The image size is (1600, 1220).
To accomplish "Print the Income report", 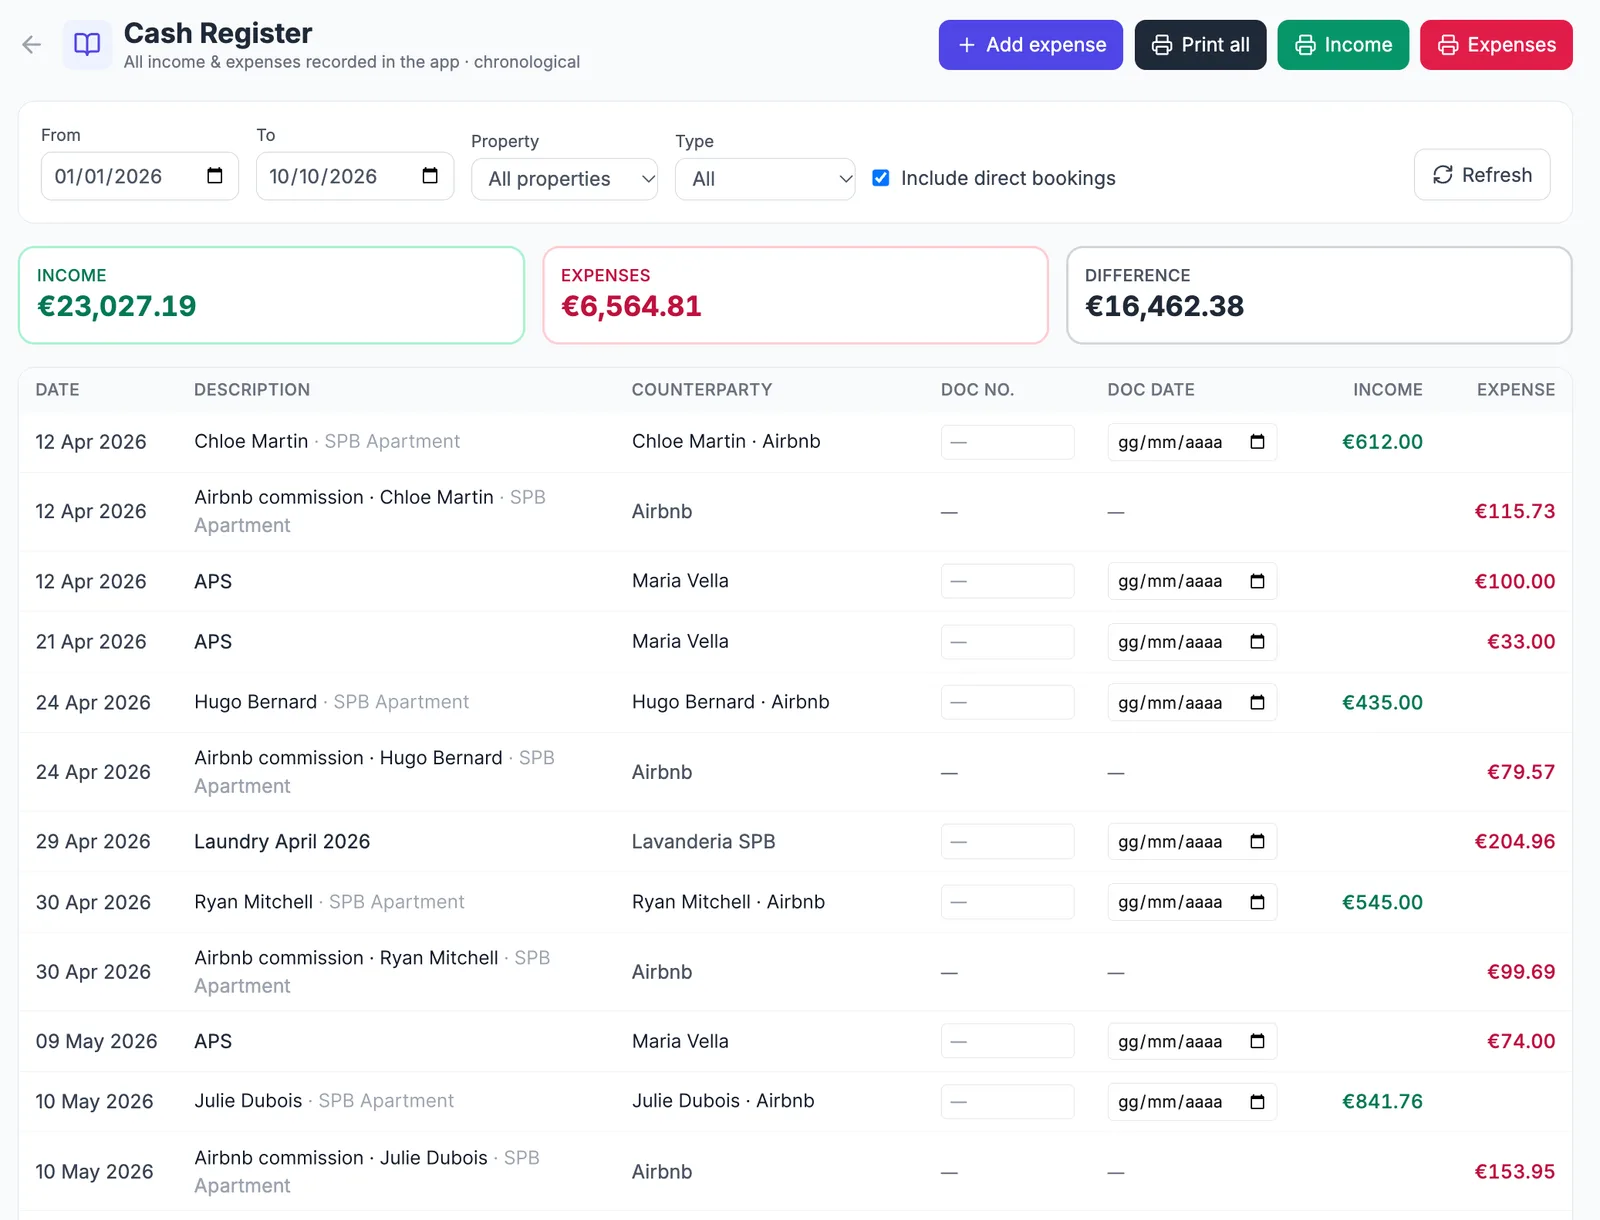I will [x=1343, y=45].
